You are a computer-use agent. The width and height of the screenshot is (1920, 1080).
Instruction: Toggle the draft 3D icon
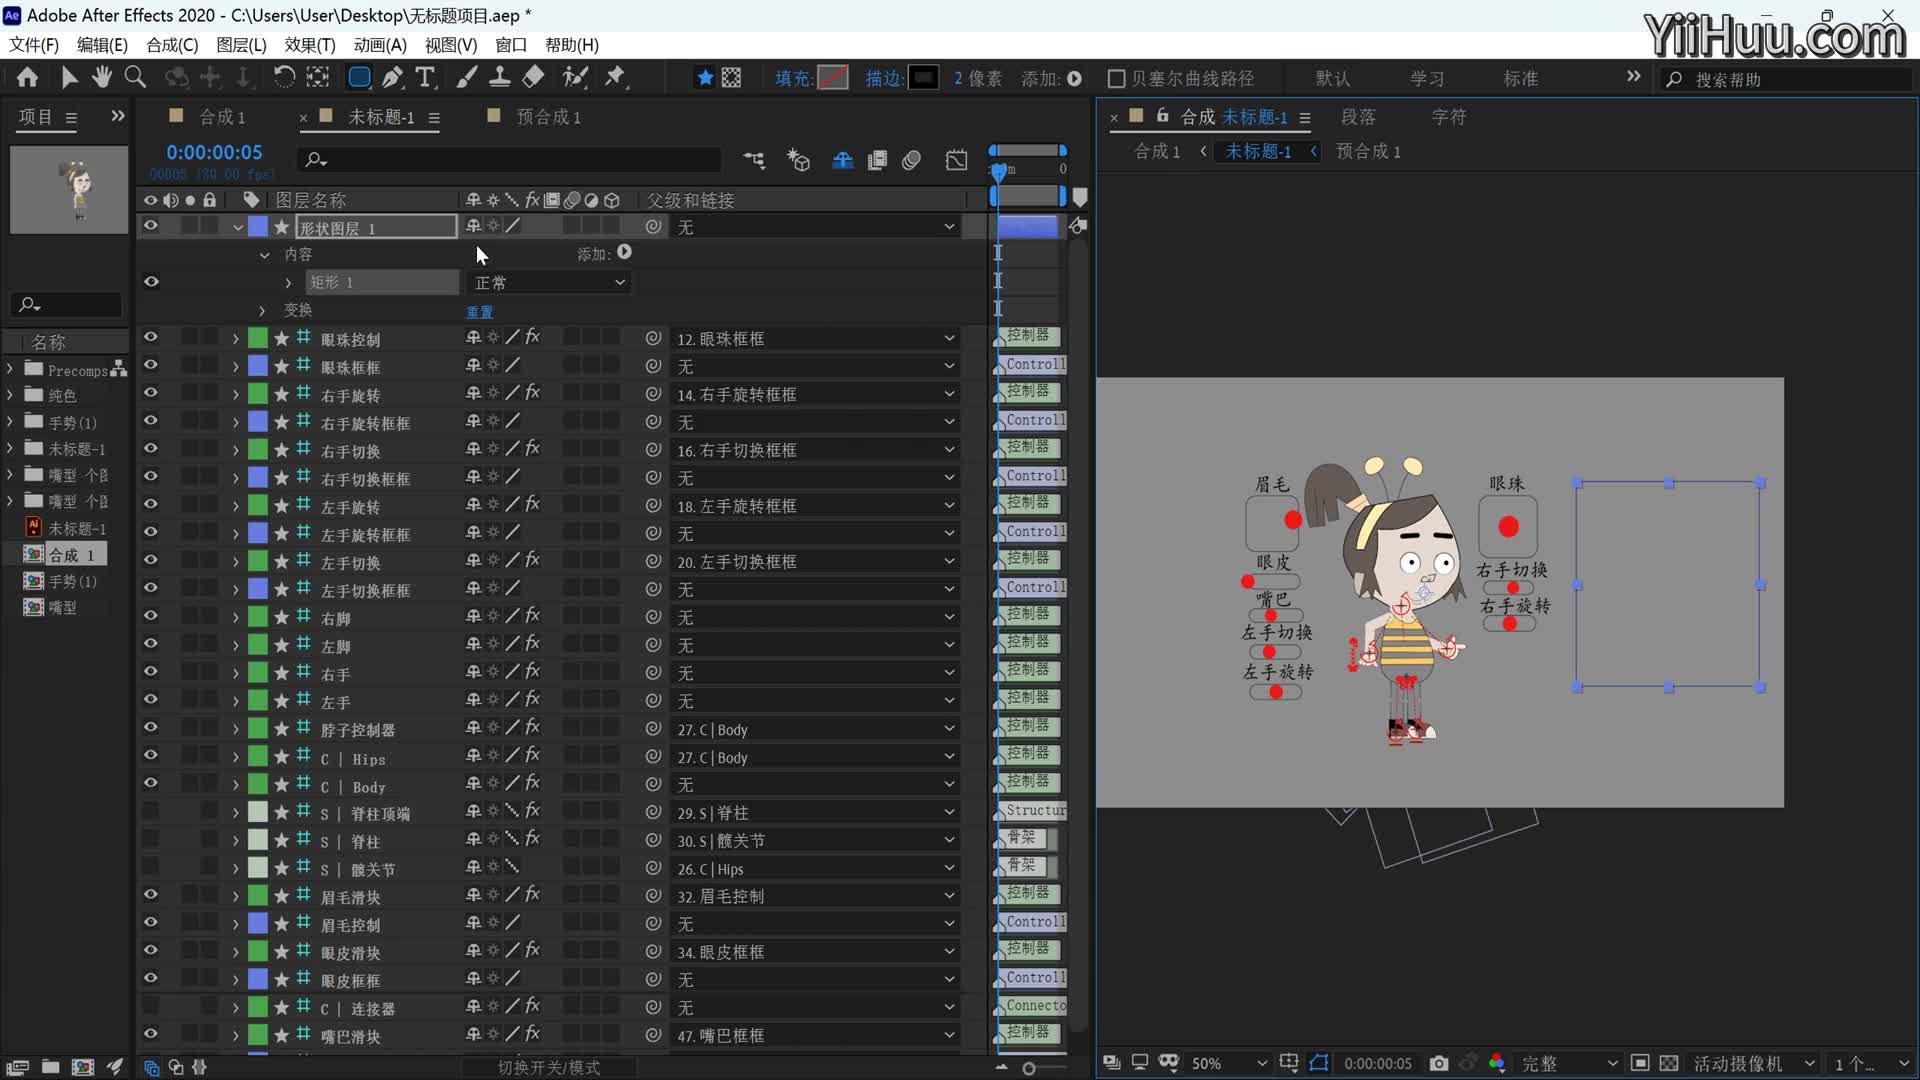[x=799, y=160]
